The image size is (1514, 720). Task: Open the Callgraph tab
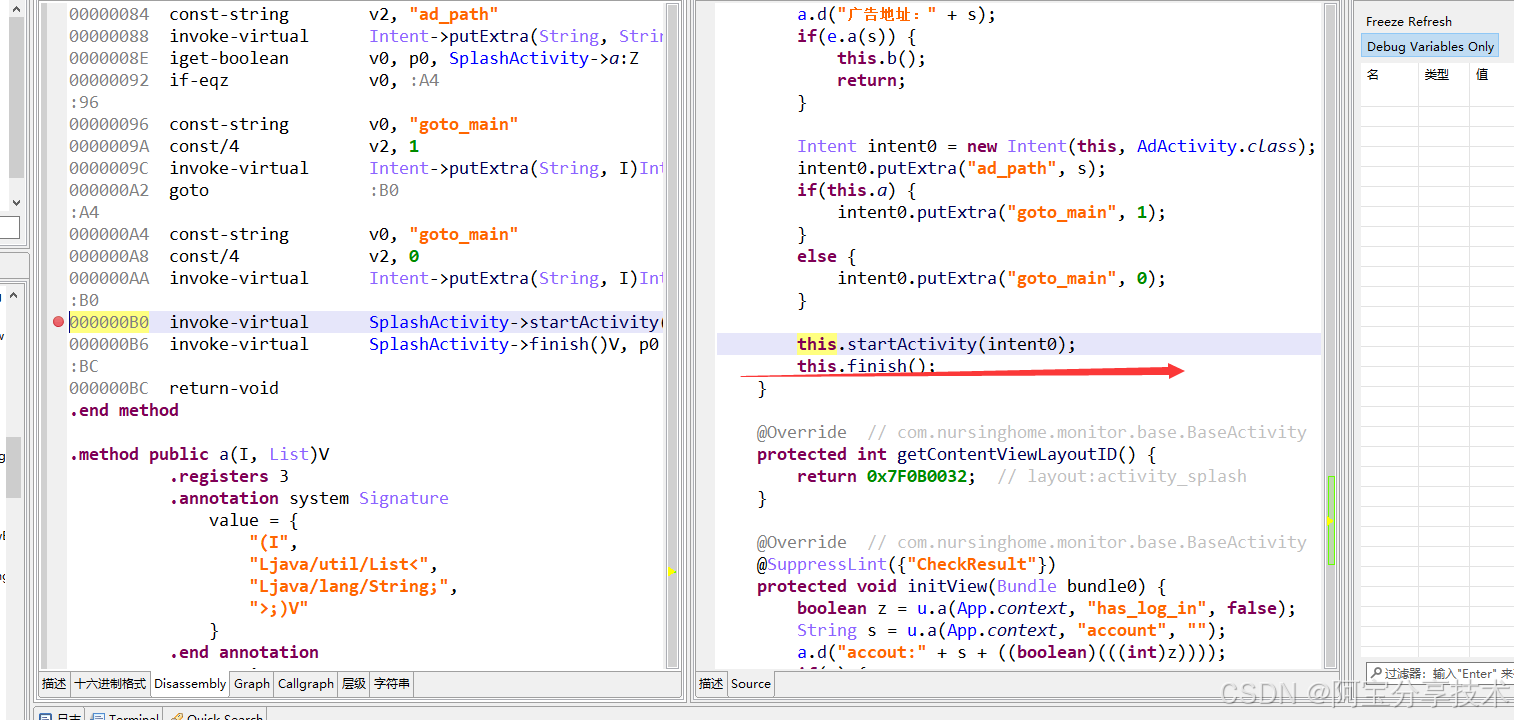pos(306,684)
